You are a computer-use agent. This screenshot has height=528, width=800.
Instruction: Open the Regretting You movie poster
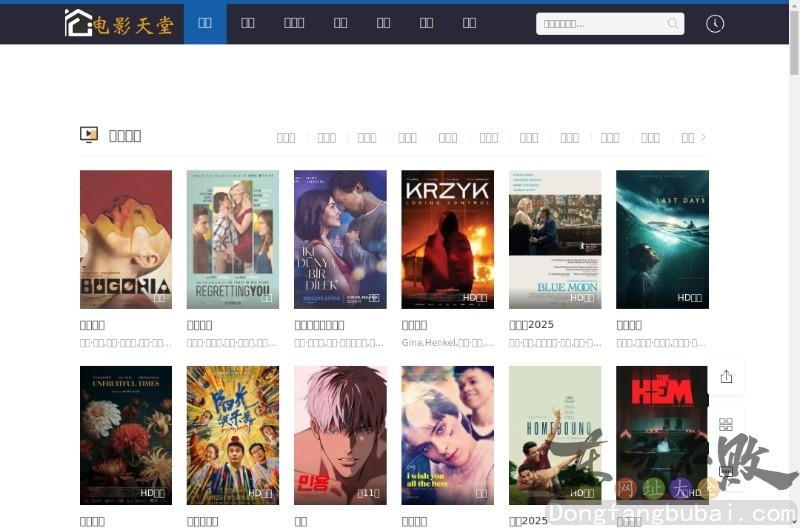pos(233,239)
